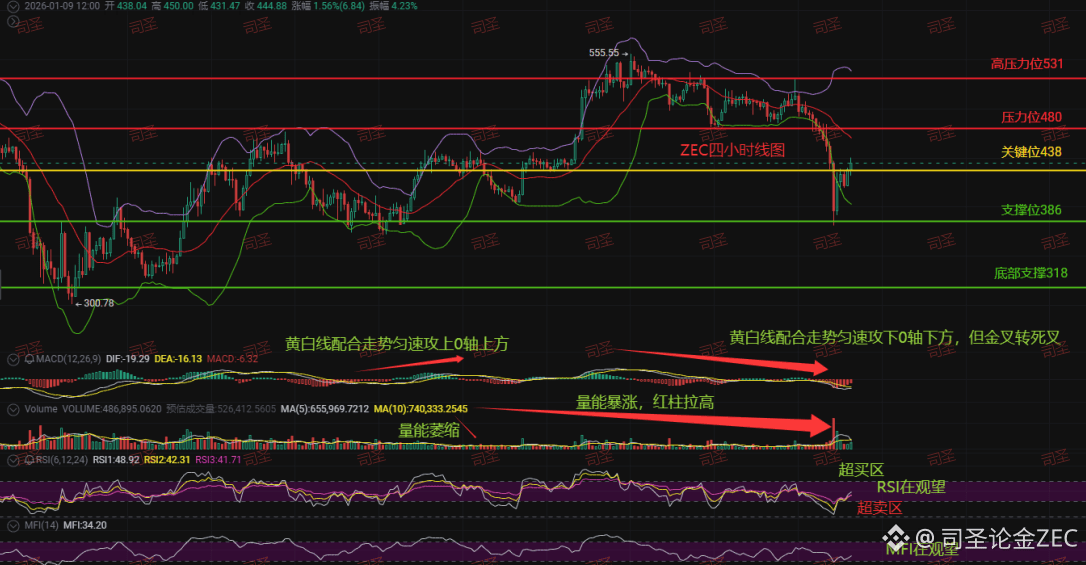This screenshot has height=565, width=1086.
Task: Collapse the MFI indicator panel chevron
Action: pos(12,526)
